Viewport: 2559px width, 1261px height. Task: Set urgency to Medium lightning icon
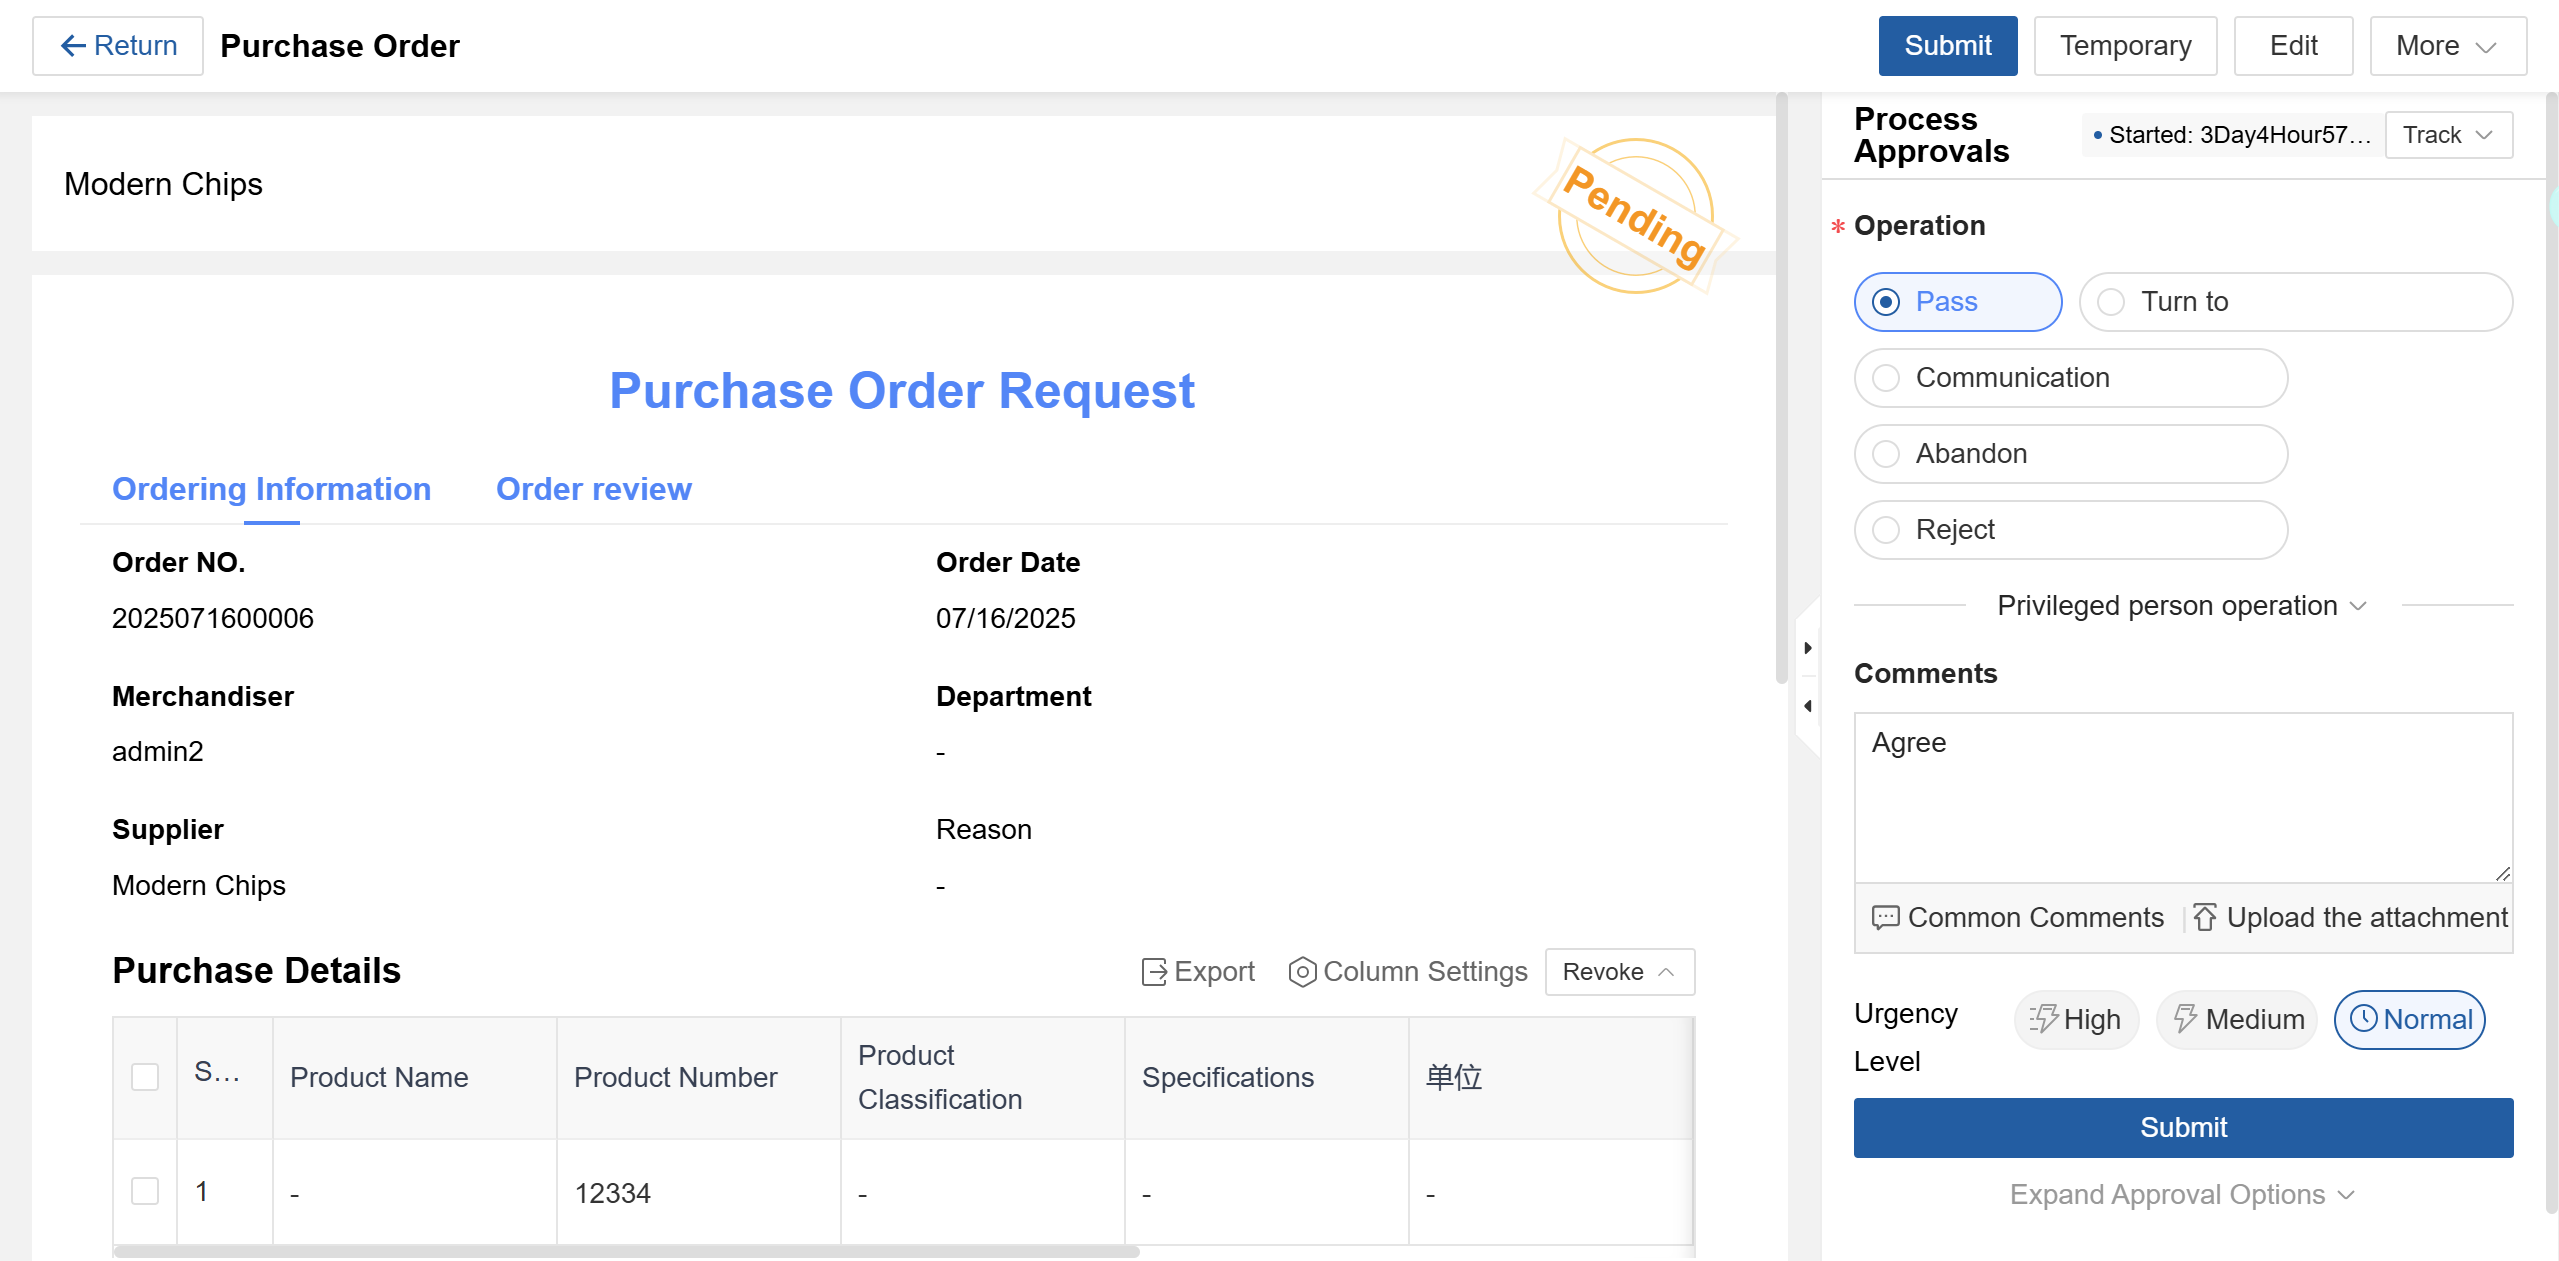coord(2185,1019)
